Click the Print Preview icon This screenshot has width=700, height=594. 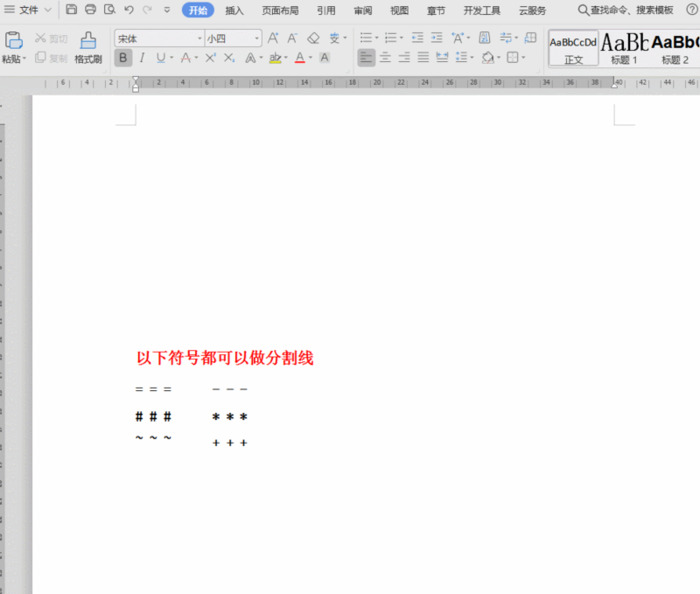pos(110,9)
